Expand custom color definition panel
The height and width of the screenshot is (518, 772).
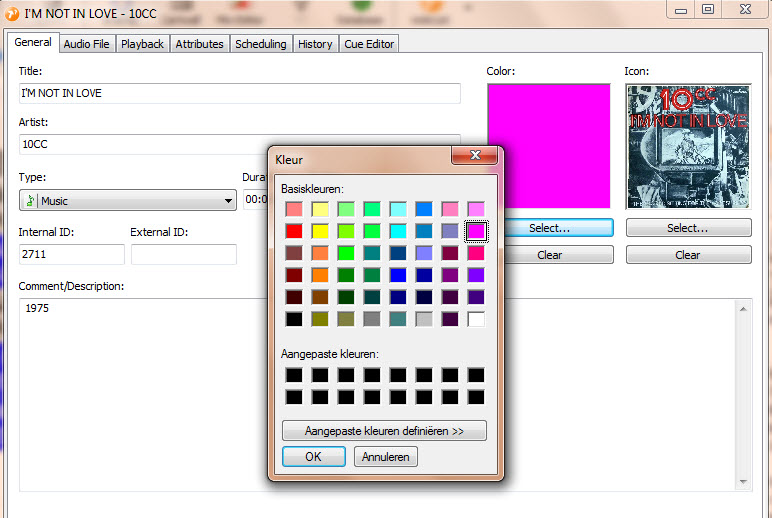384,431
